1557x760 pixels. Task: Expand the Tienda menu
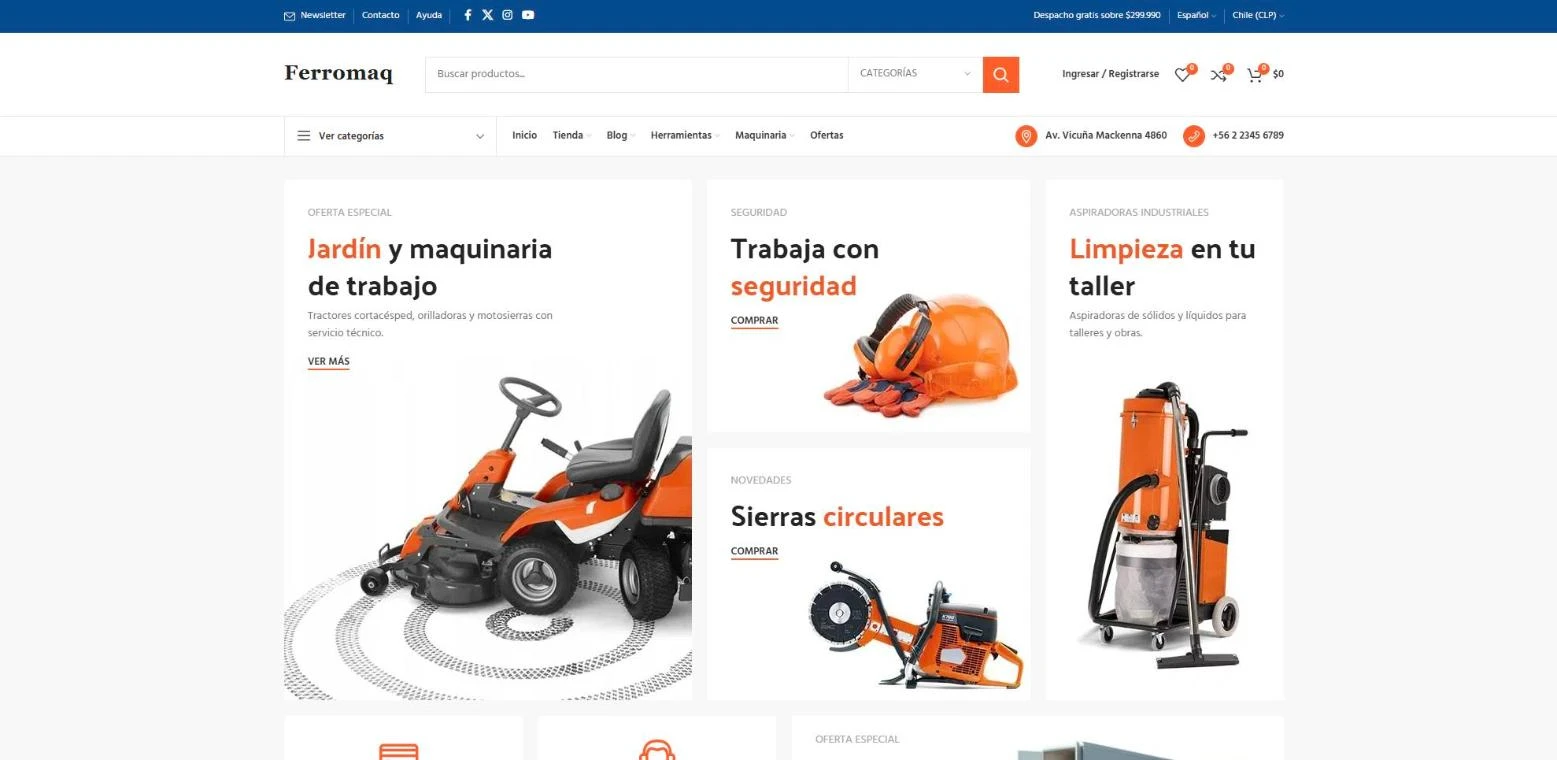571,136
